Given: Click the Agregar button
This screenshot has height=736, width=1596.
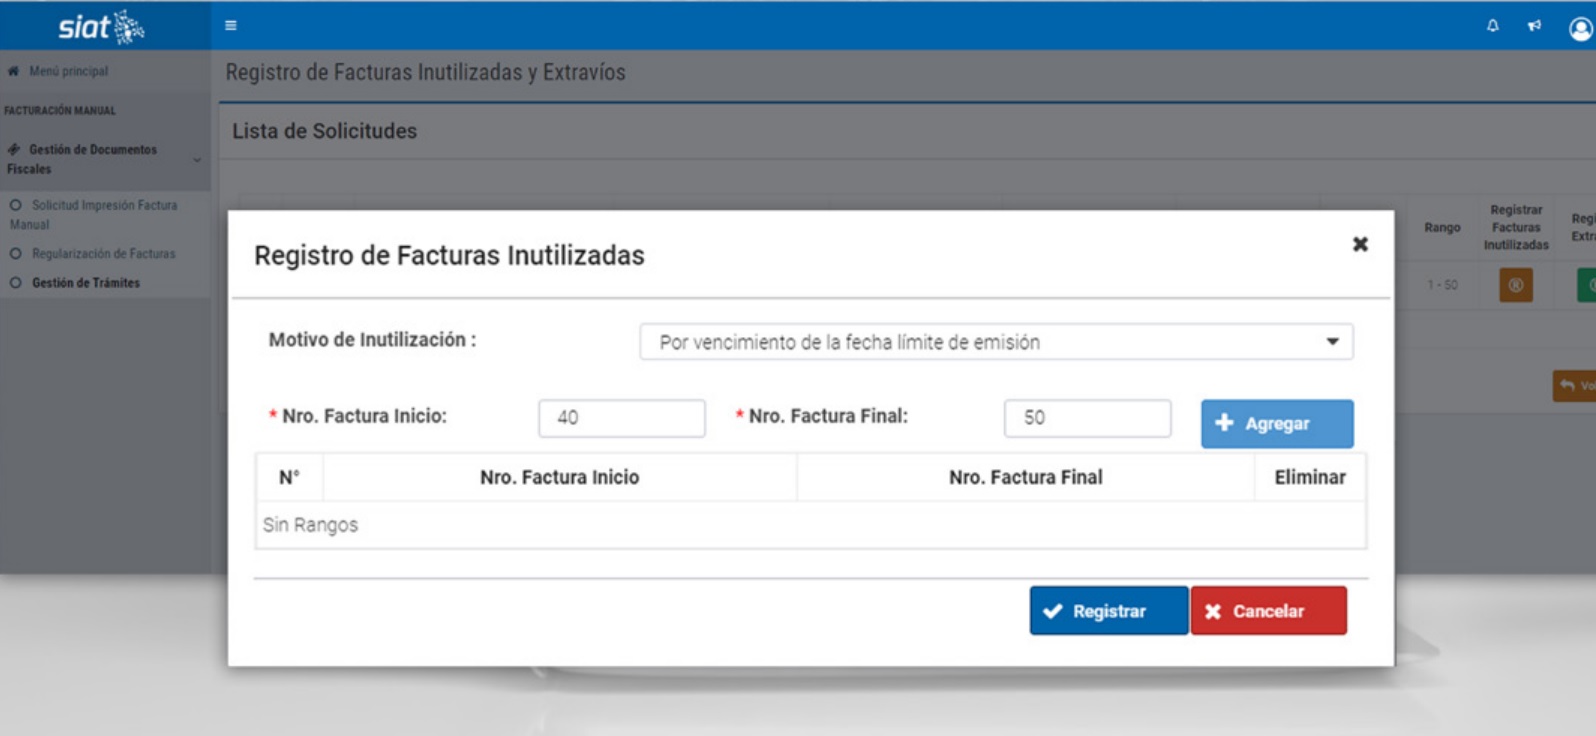Looking at the screenshot, I should (x=1276, y=424).
